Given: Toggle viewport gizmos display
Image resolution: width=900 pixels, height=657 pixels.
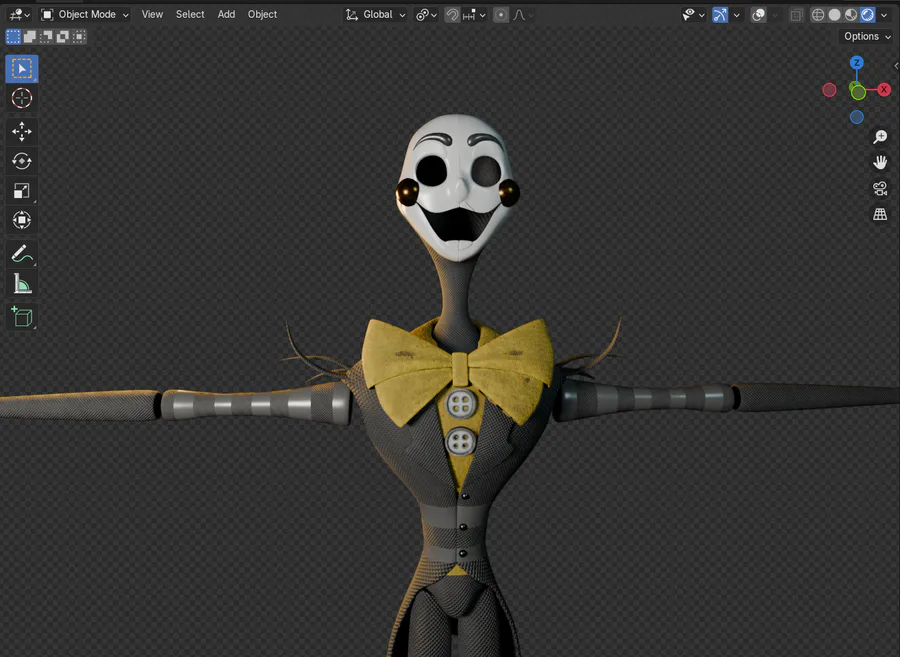Looking at the screenshot, I should (x=720, y=15).
